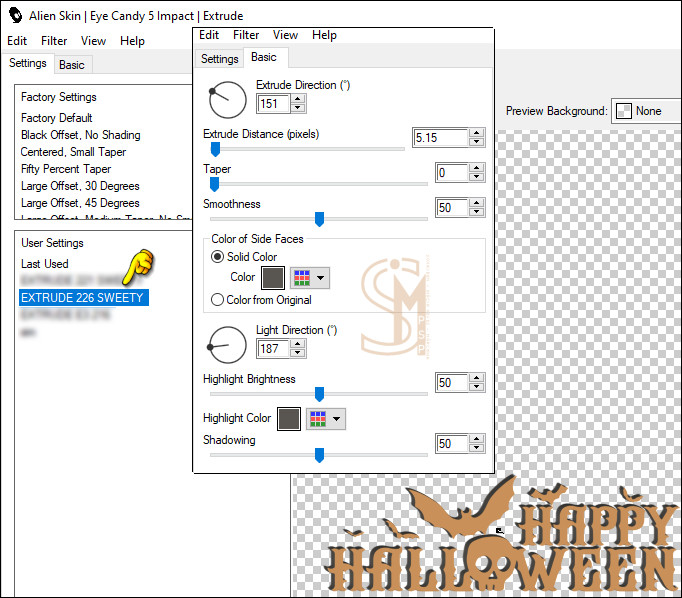Click the Light Direction angle dial

coord(227,345)
